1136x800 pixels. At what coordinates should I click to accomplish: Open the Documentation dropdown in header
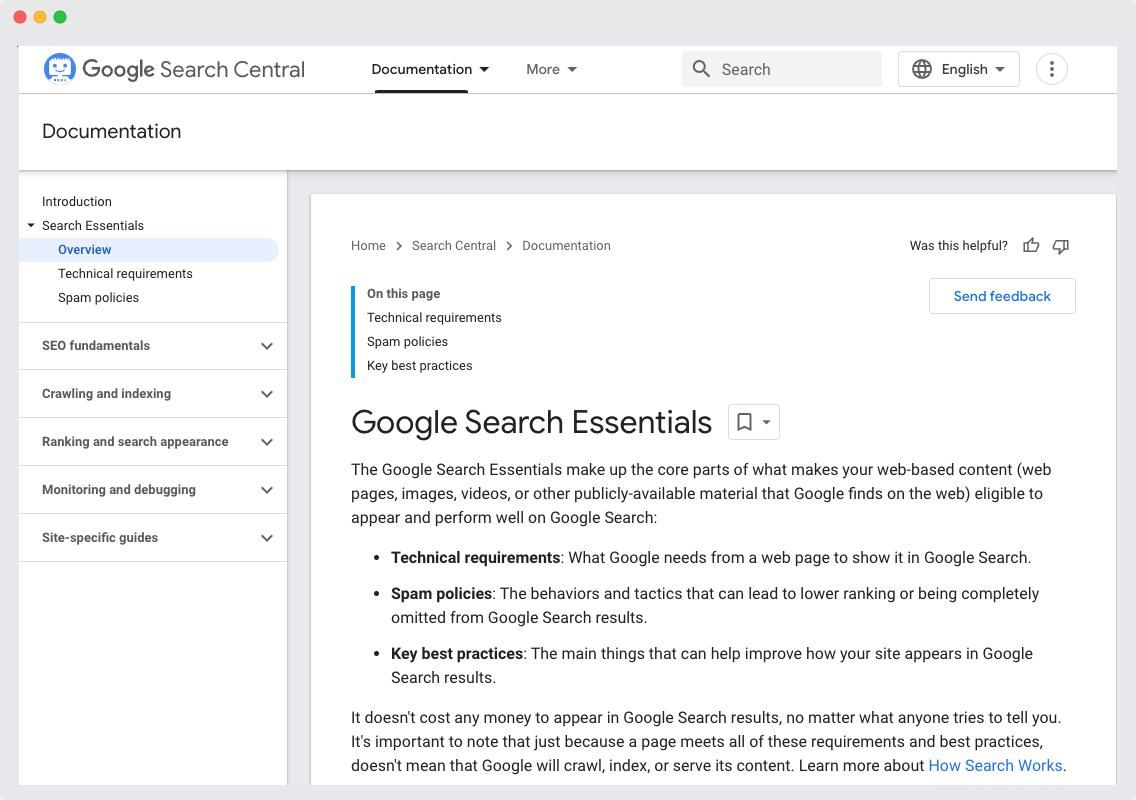pos(430,69)
